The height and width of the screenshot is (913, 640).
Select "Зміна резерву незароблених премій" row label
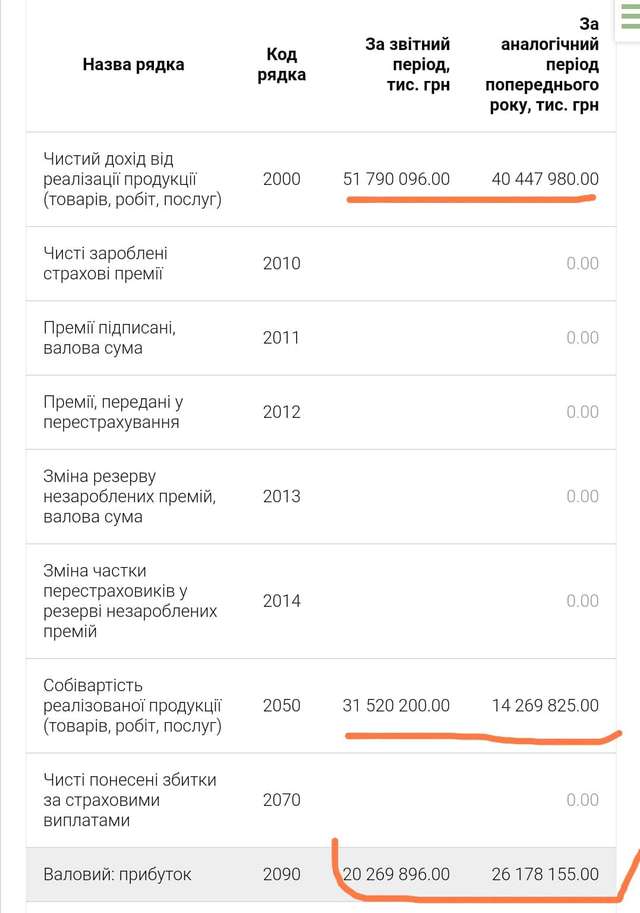pos(130,496)
